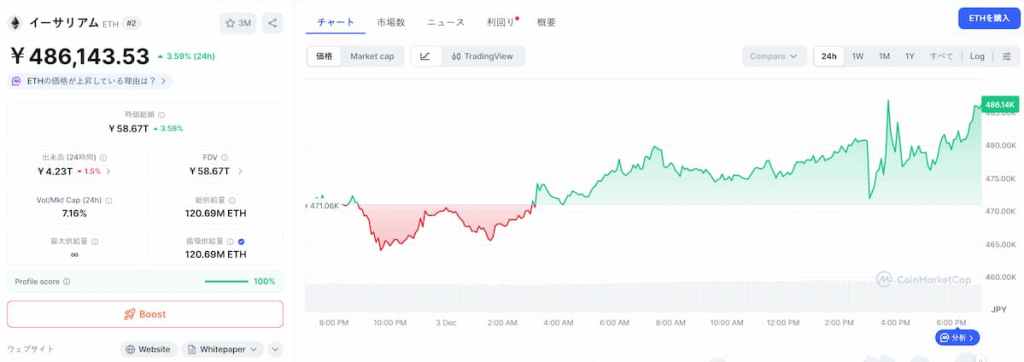
Task: Click the info icon next to 出来高 (24時間)
Action: [x=104, y=157]
